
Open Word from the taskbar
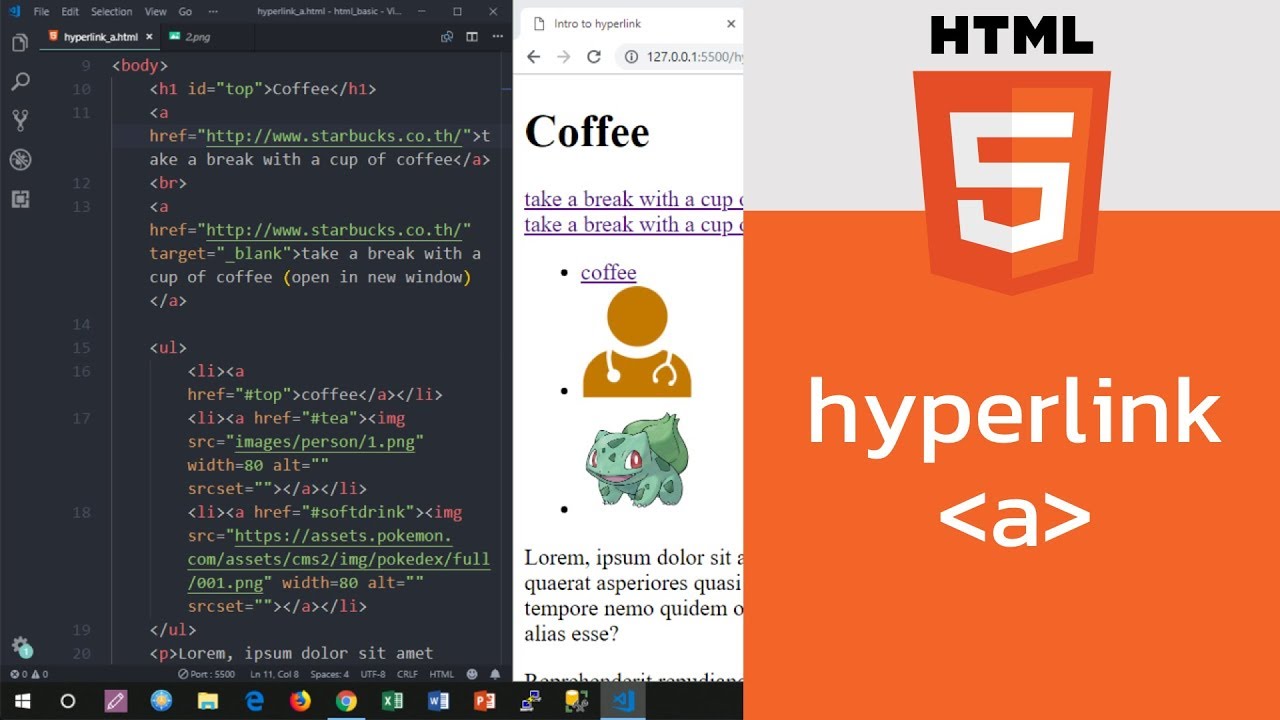point(438,701)
